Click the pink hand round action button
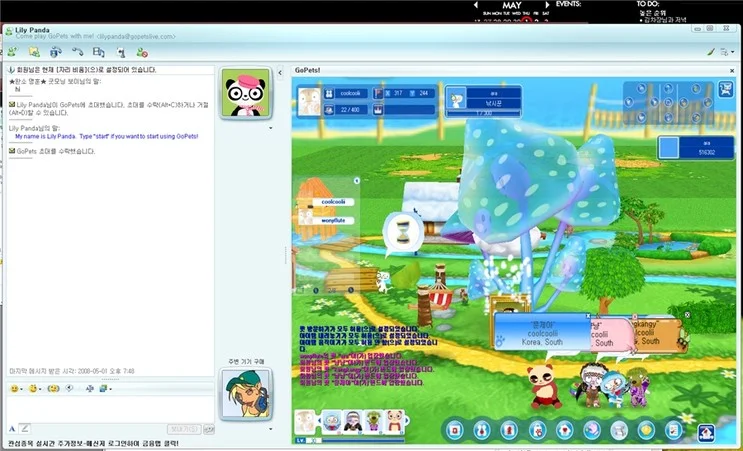 (592, 430)
